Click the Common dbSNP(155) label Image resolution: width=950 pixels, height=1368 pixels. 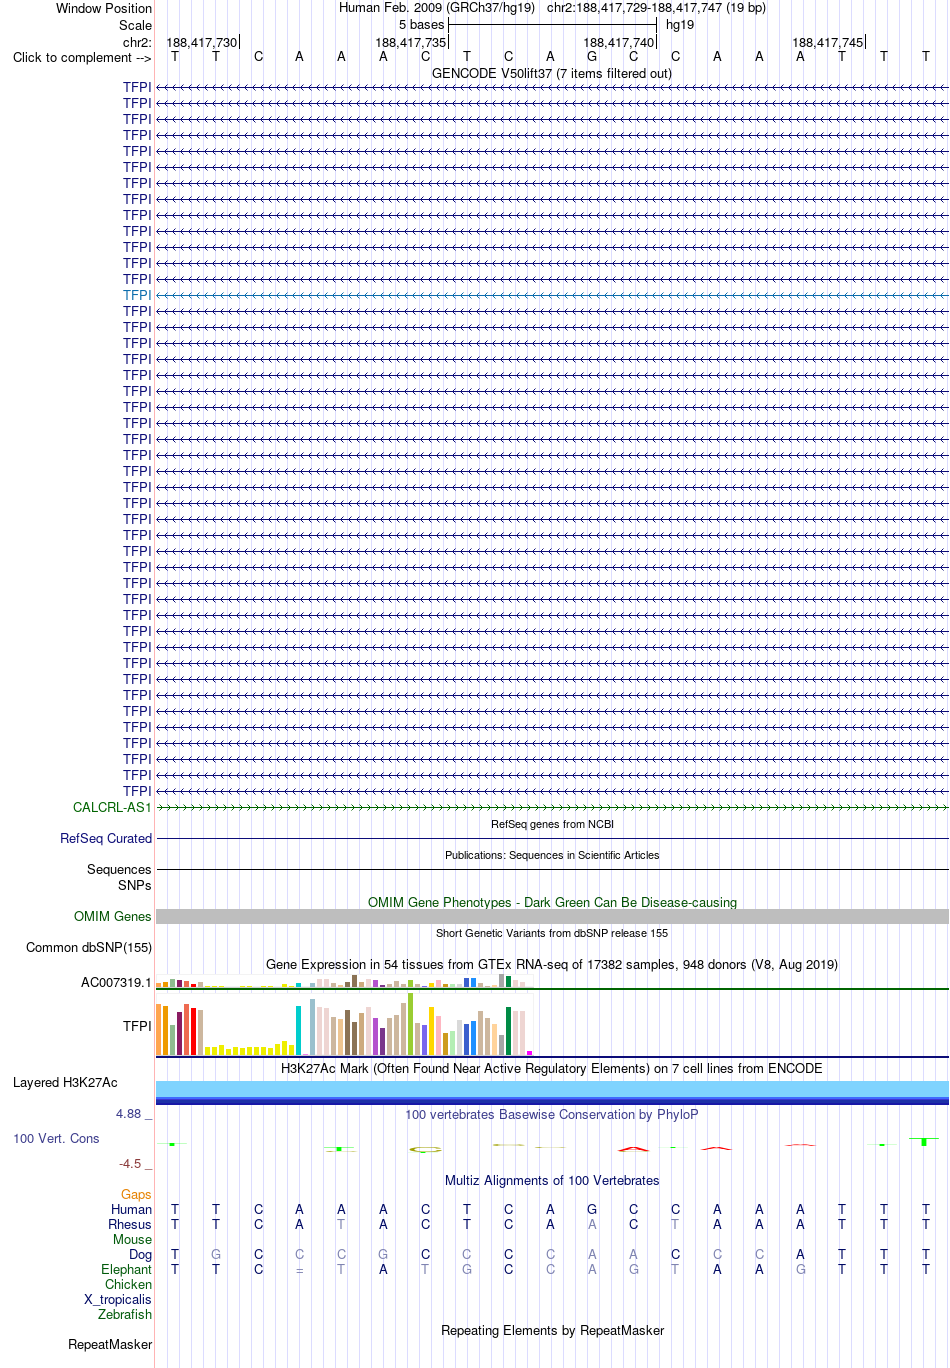pyautogui.click(x=89, y=947)
